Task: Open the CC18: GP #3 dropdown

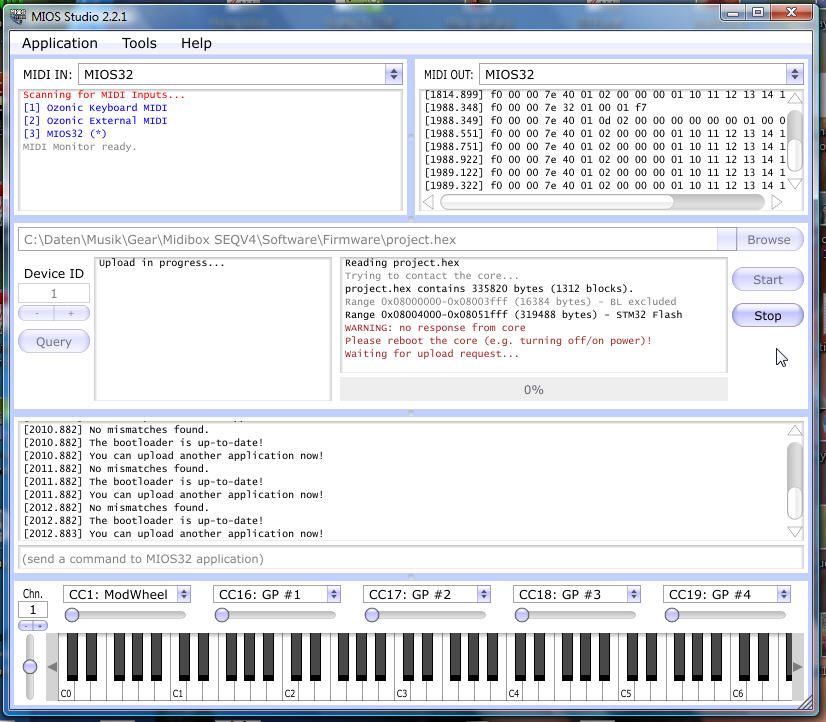Action: coord(577,595)
